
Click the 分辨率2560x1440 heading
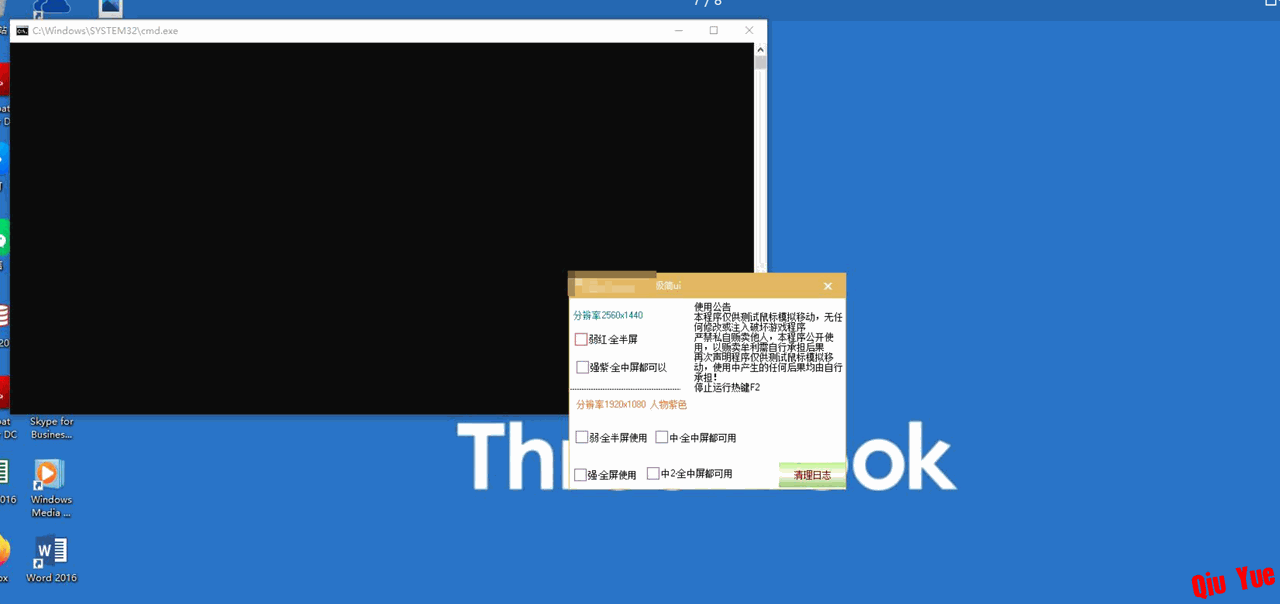coord(608,315)
